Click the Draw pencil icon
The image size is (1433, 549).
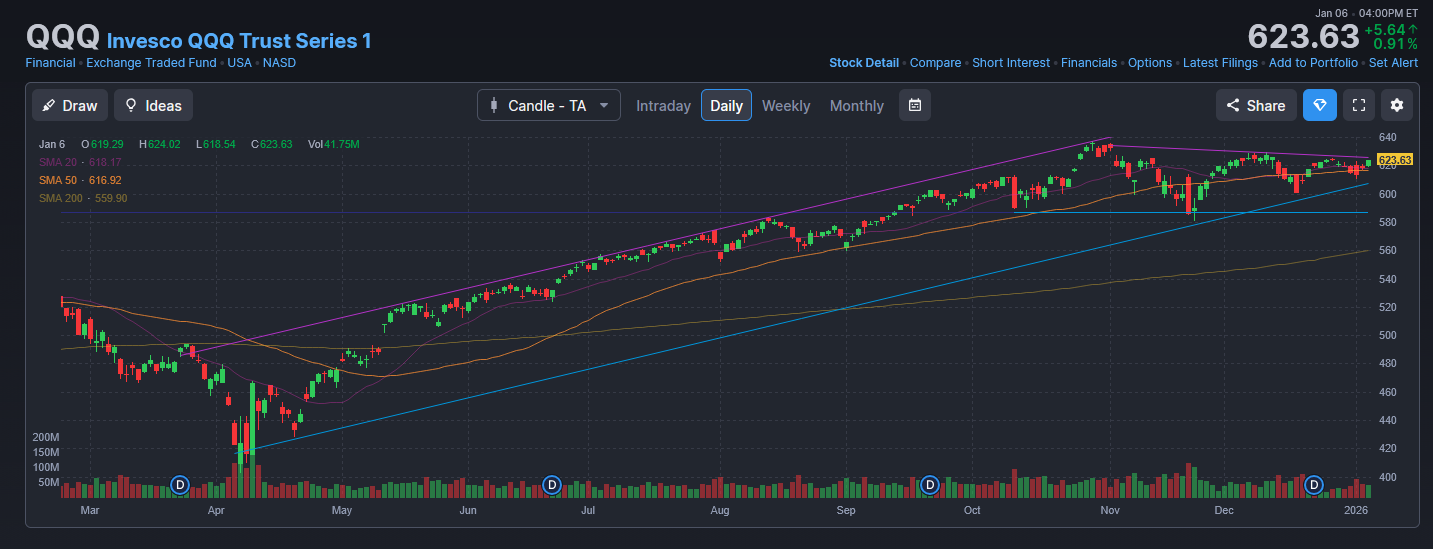(x=49, y=105)
